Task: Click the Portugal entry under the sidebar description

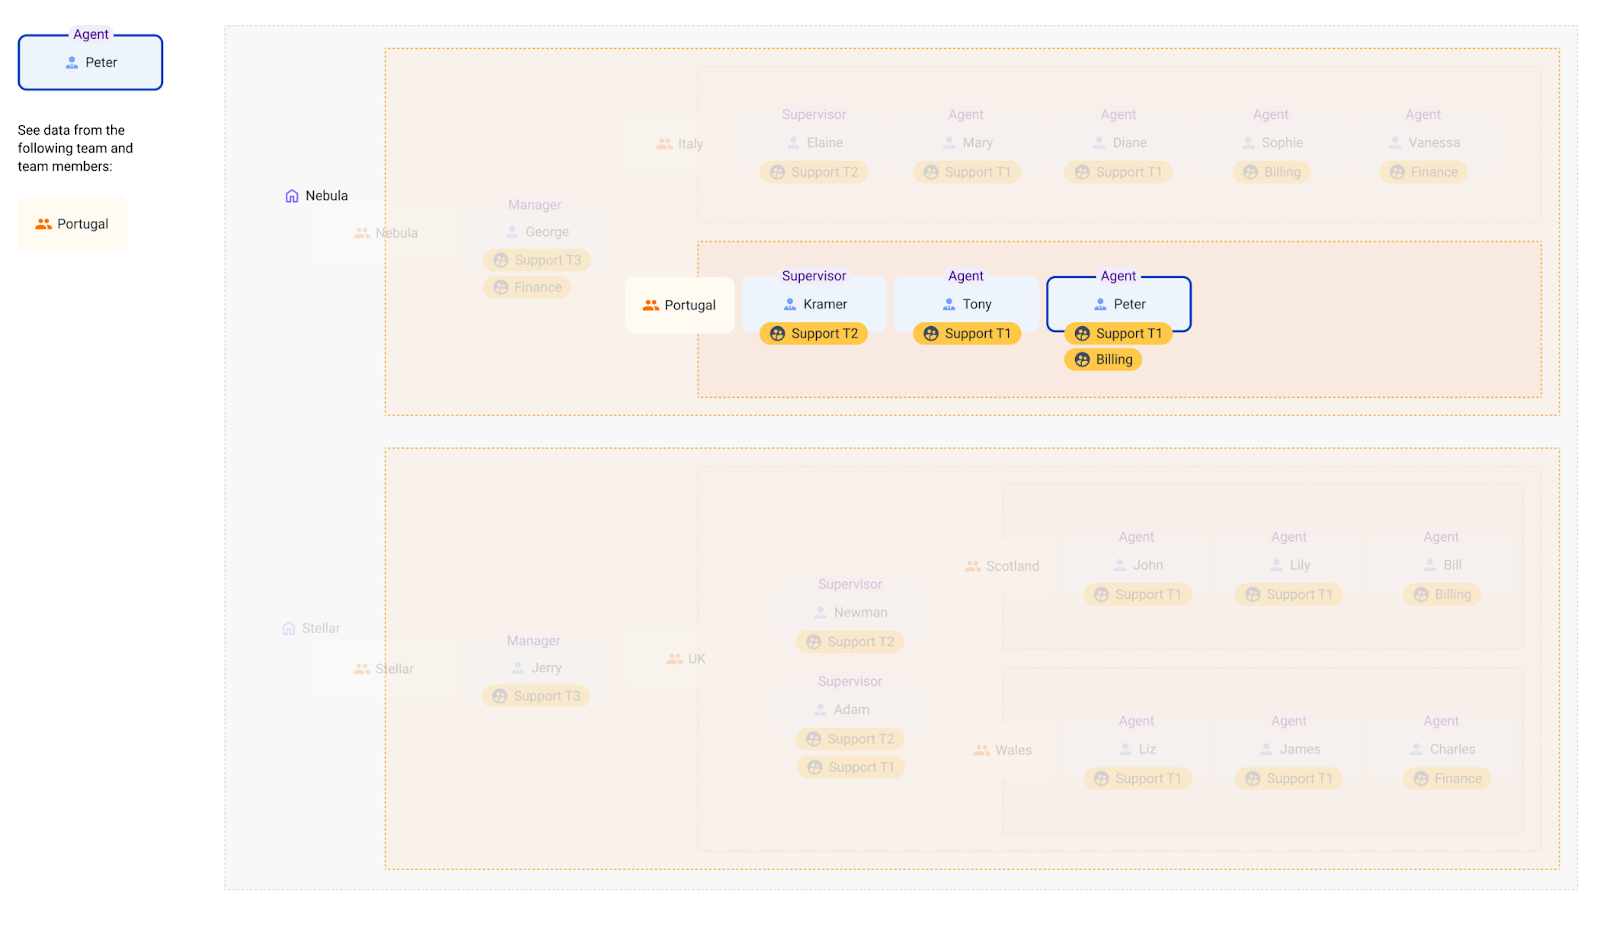Action: 72,223
